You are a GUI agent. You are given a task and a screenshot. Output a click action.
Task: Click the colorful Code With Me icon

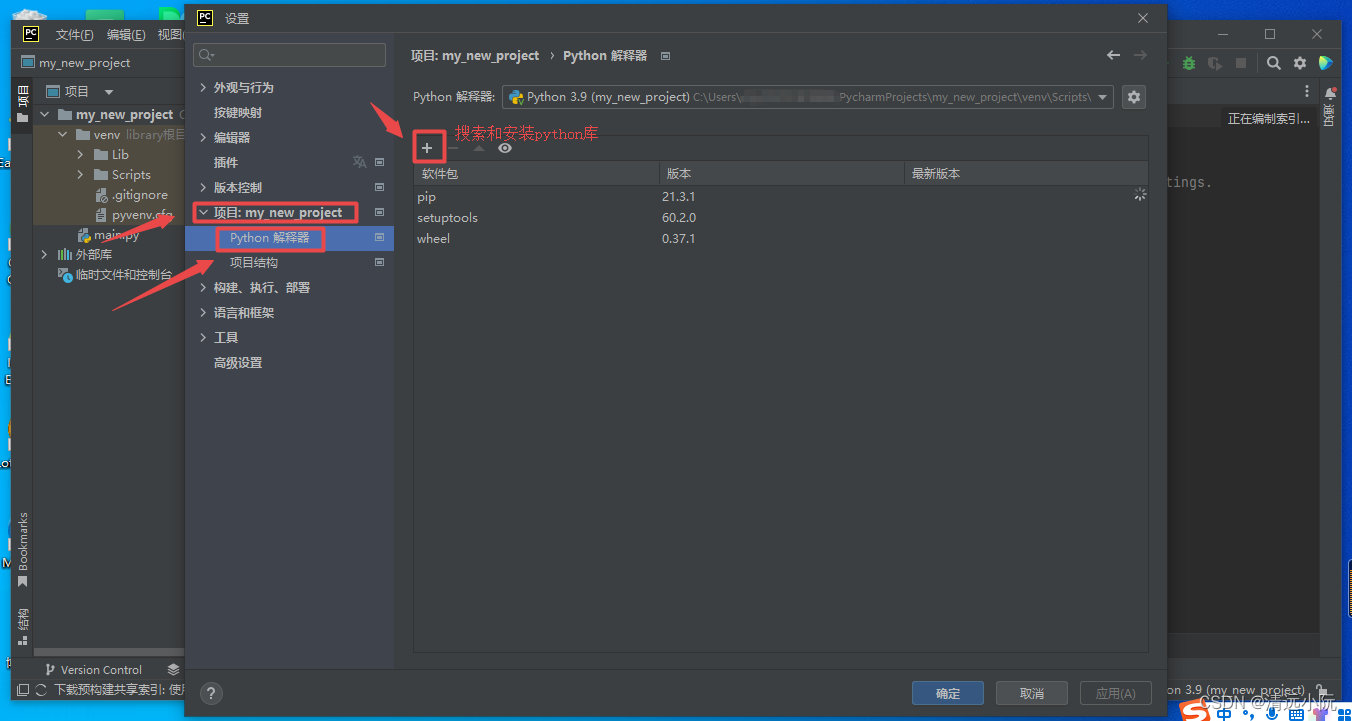point(1326,63)
